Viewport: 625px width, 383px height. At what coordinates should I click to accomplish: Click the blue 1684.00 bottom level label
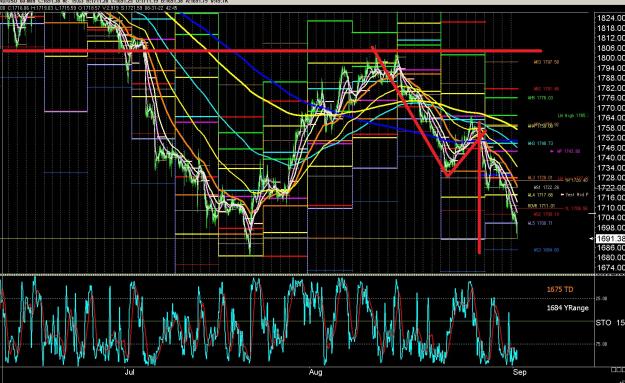pos(546,250)
